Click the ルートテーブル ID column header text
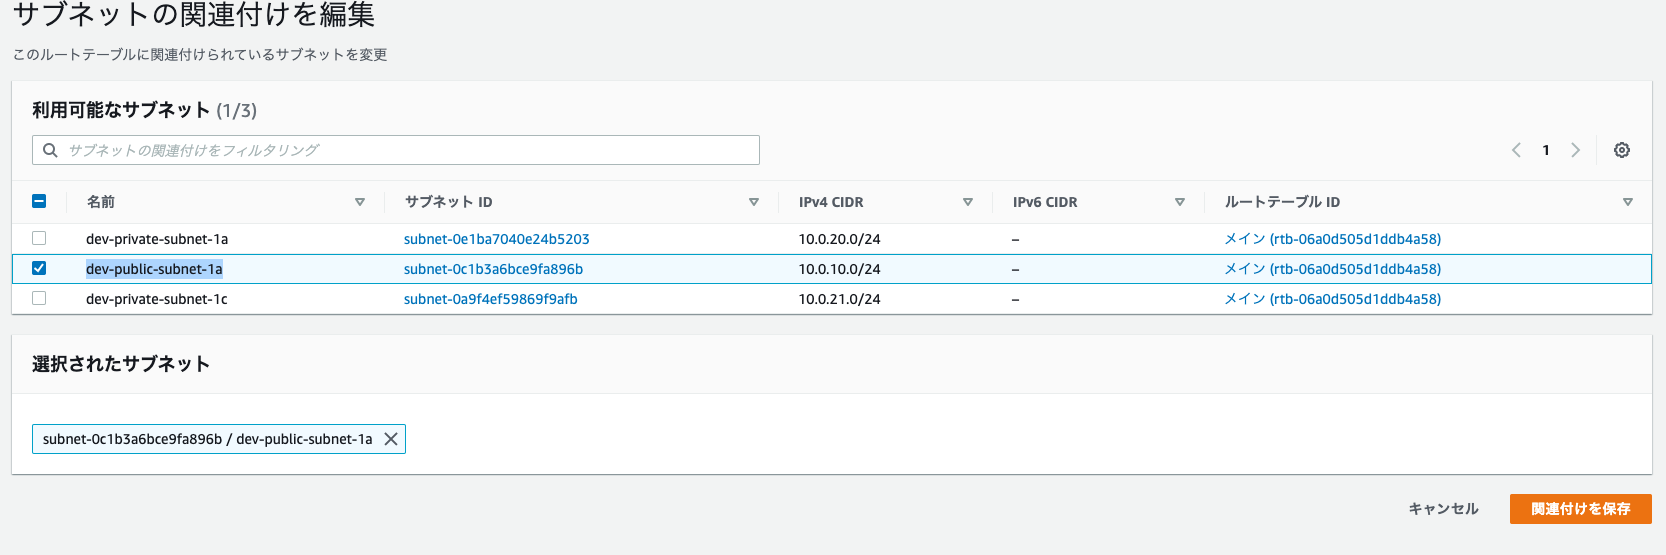1666x555 pixels. click(1282, 202)
